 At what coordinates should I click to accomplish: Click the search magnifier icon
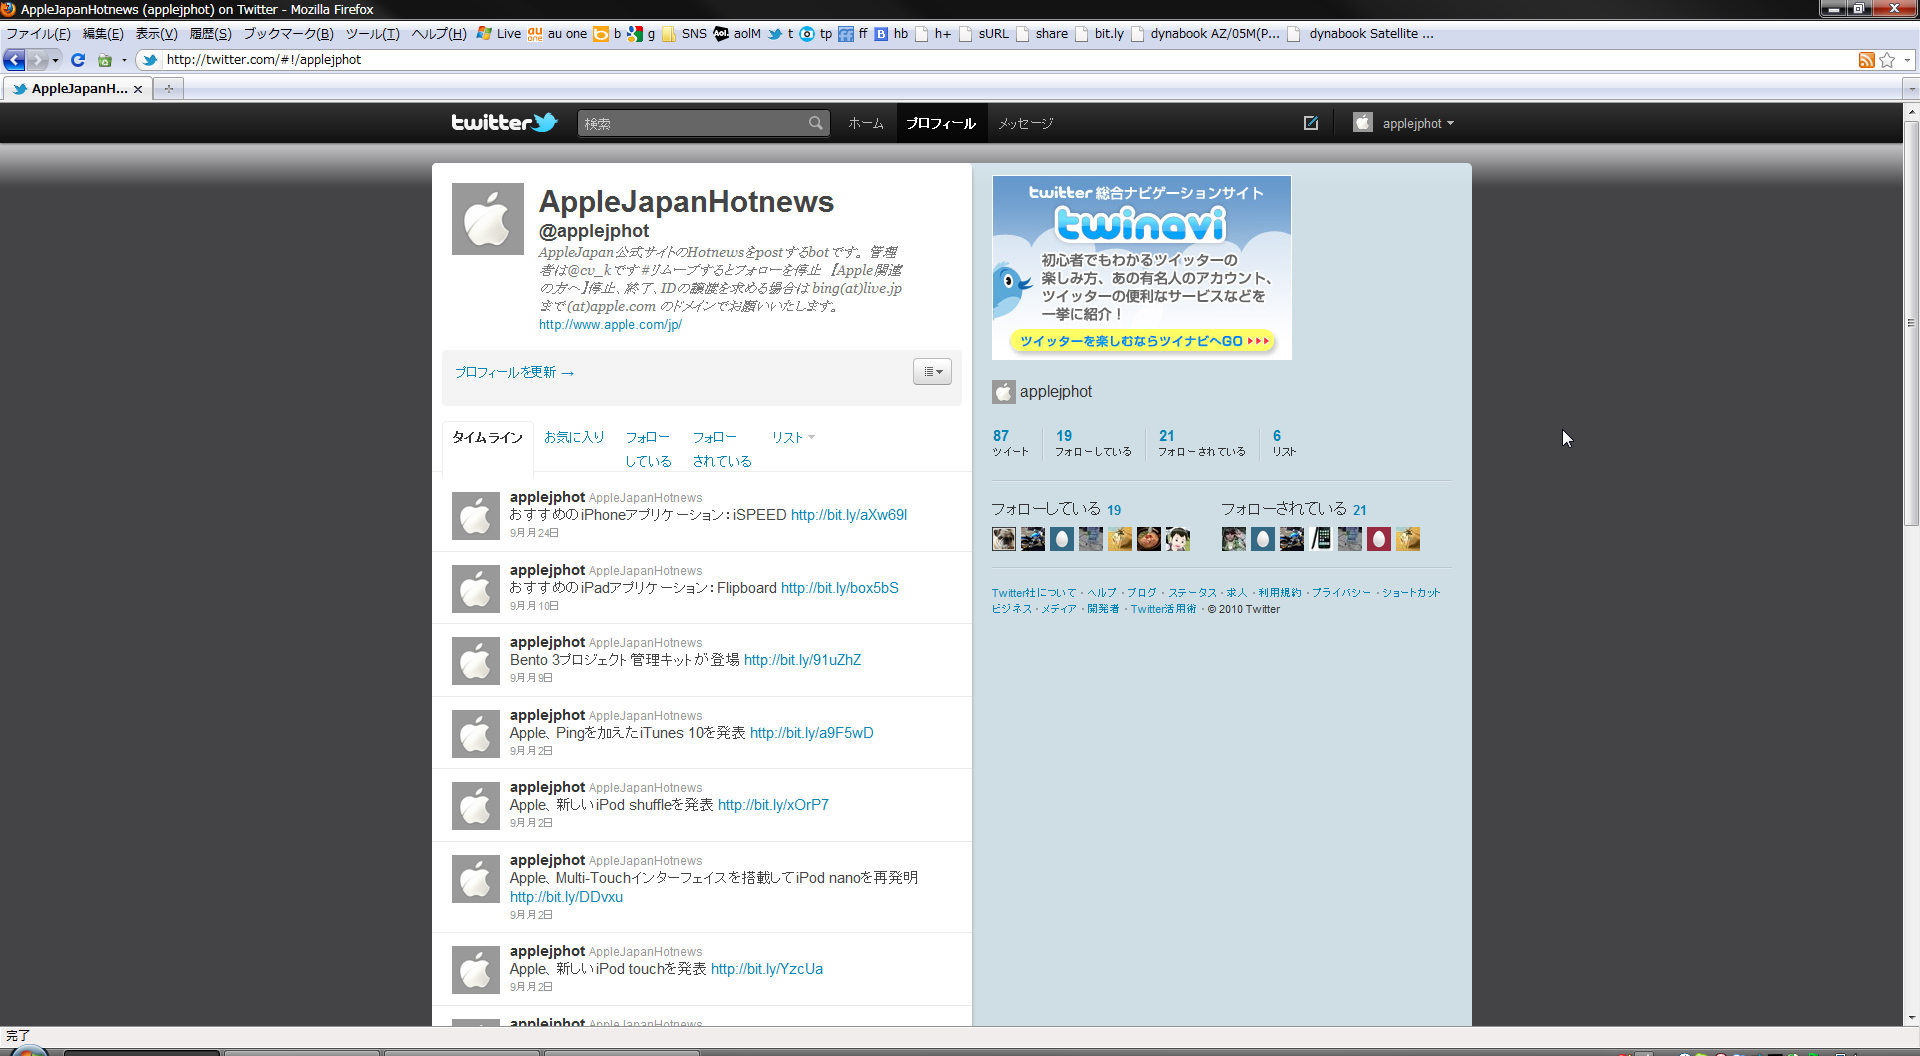(816, 123)
